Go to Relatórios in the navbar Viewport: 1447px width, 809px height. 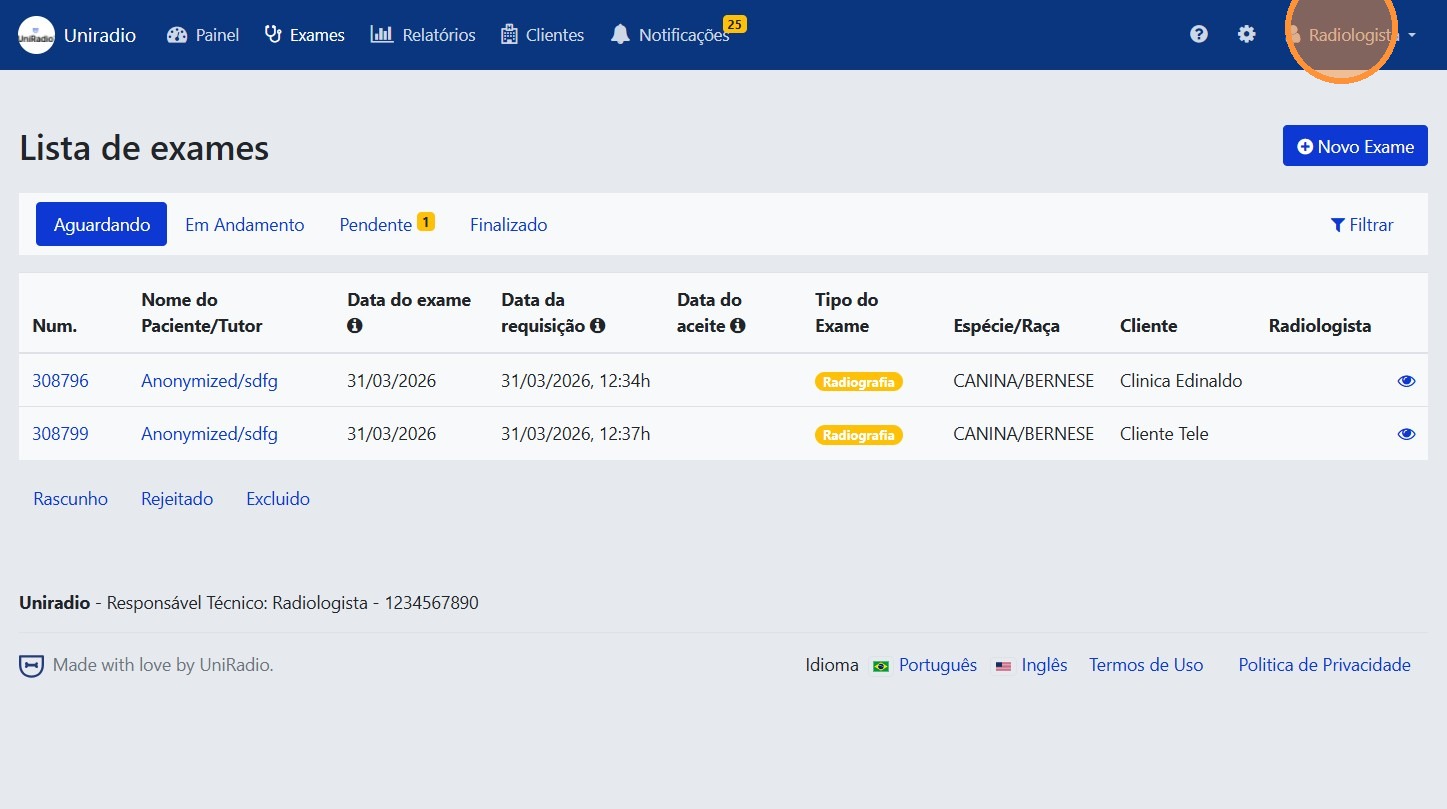point(423,35)
